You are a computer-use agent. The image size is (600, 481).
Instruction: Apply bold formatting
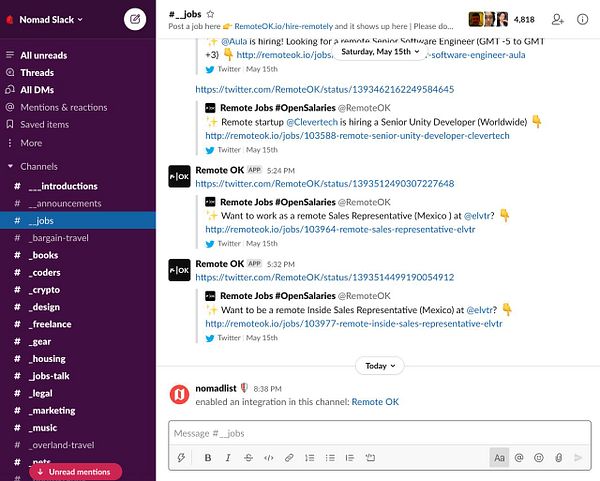click(x=208, y=457)
